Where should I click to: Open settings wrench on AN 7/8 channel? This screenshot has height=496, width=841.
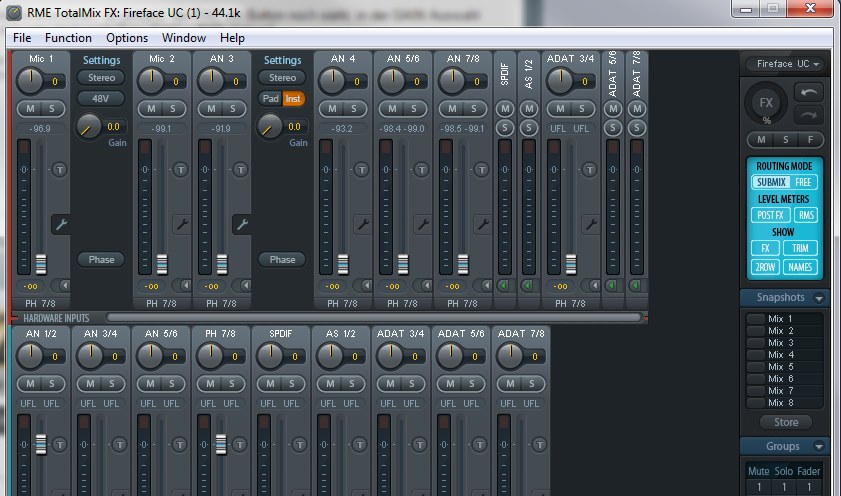pyautogui.click(x=483, y=224)
